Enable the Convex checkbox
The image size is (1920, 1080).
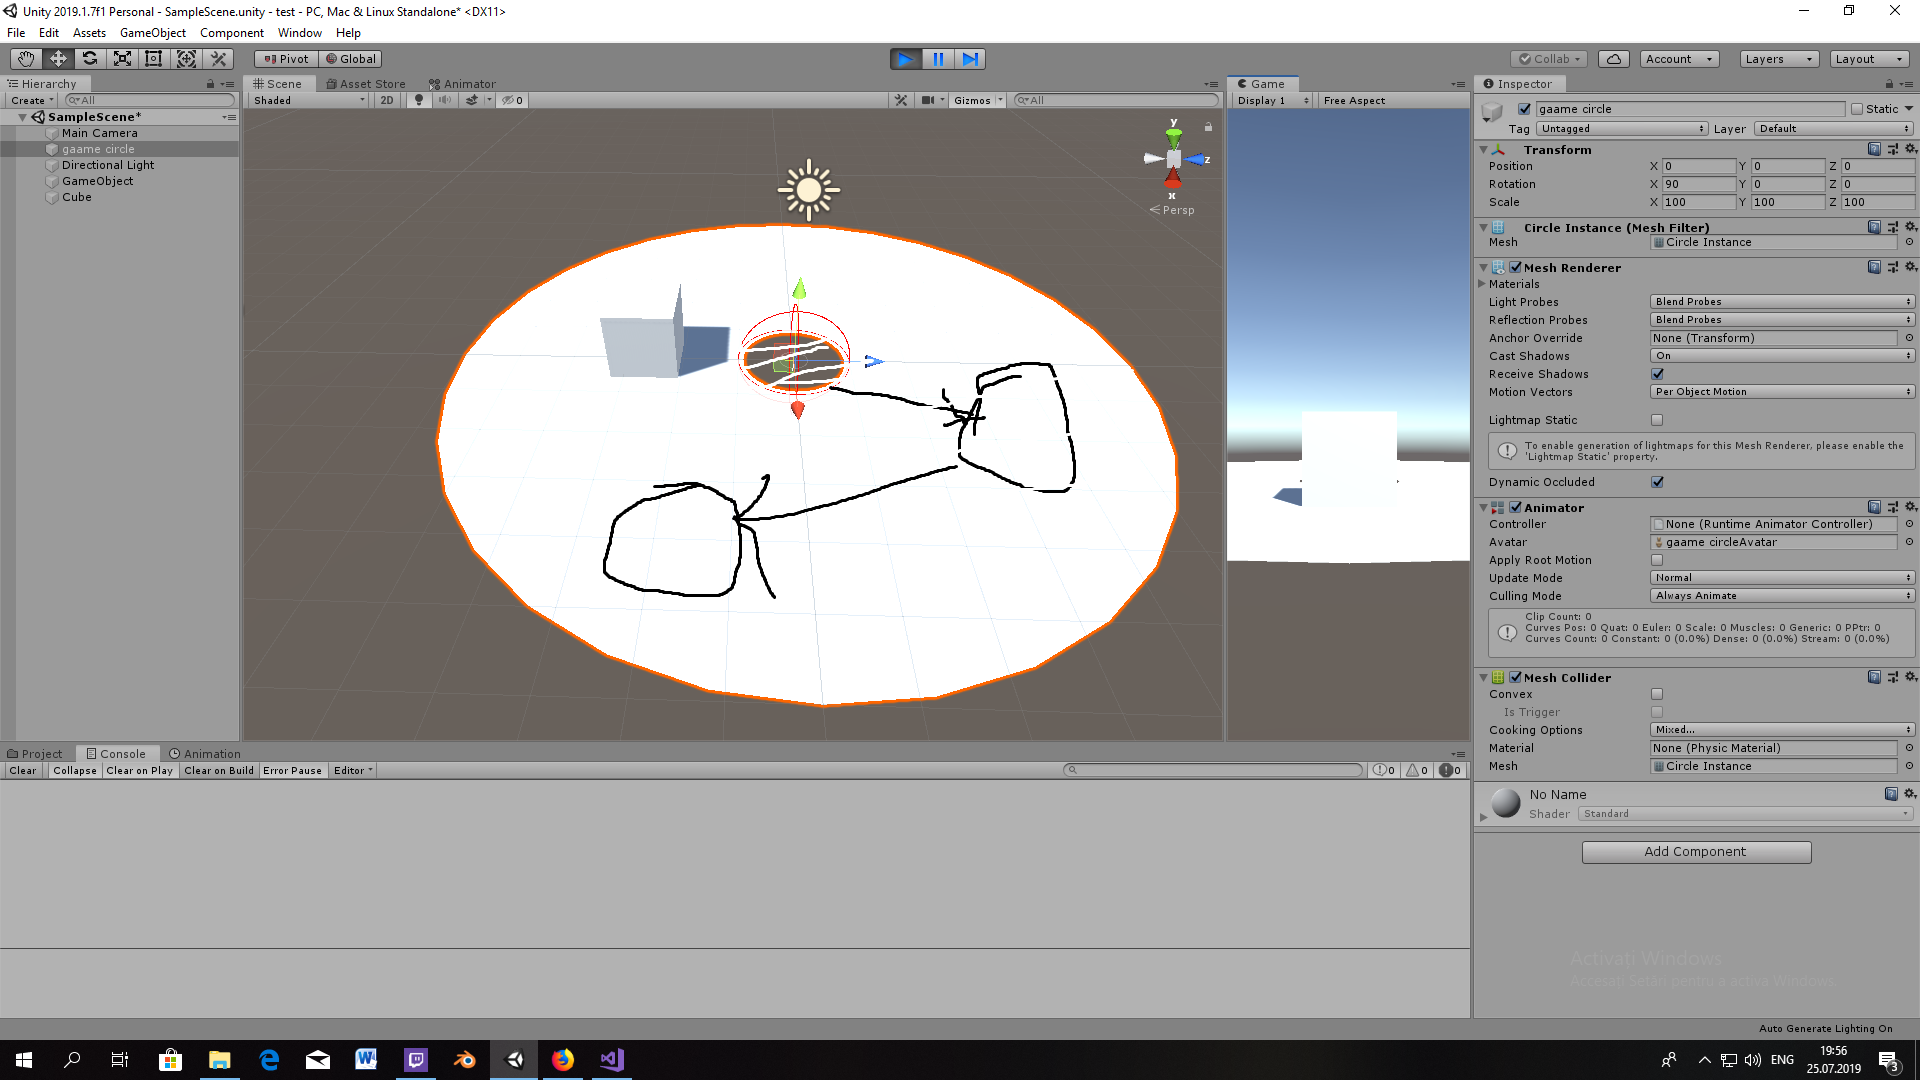click(1657, 694)
